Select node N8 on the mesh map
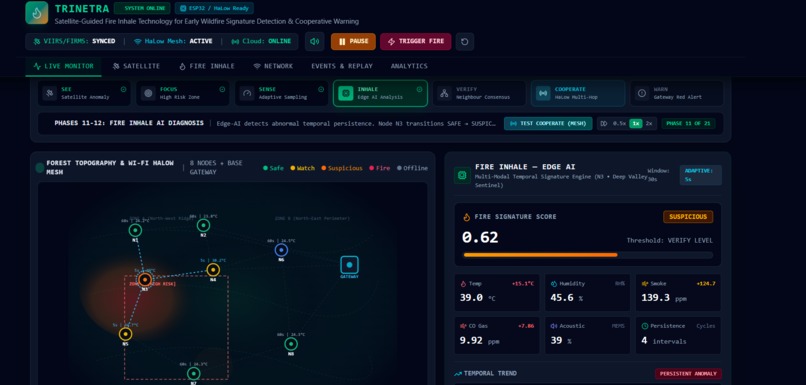 [x=291, y=344]
